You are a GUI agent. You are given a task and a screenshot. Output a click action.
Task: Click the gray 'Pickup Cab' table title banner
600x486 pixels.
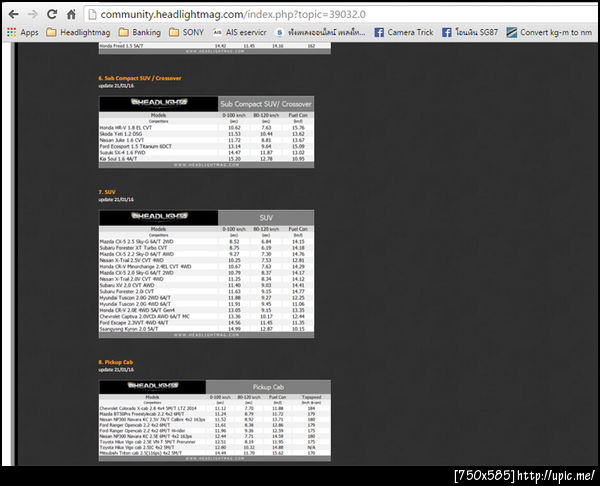(x=268, y=387)
